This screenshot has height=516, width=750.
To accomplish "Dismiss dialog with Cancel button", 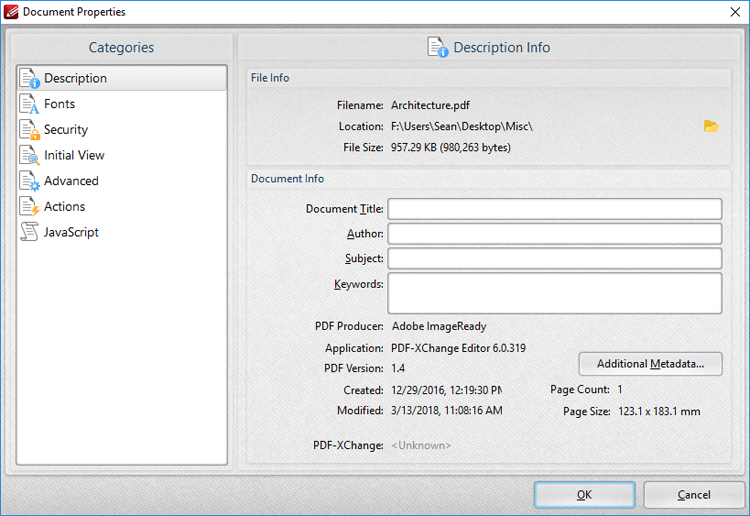I will point(694,494).
